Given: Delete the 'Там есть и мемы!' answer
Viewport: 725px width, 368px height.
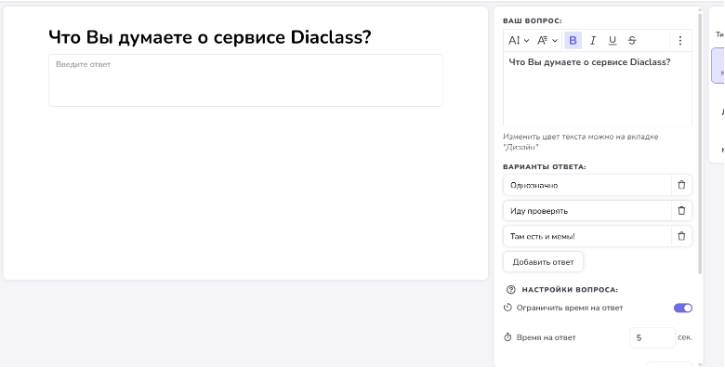Looking at the screenshot, I should pos(682,236).
